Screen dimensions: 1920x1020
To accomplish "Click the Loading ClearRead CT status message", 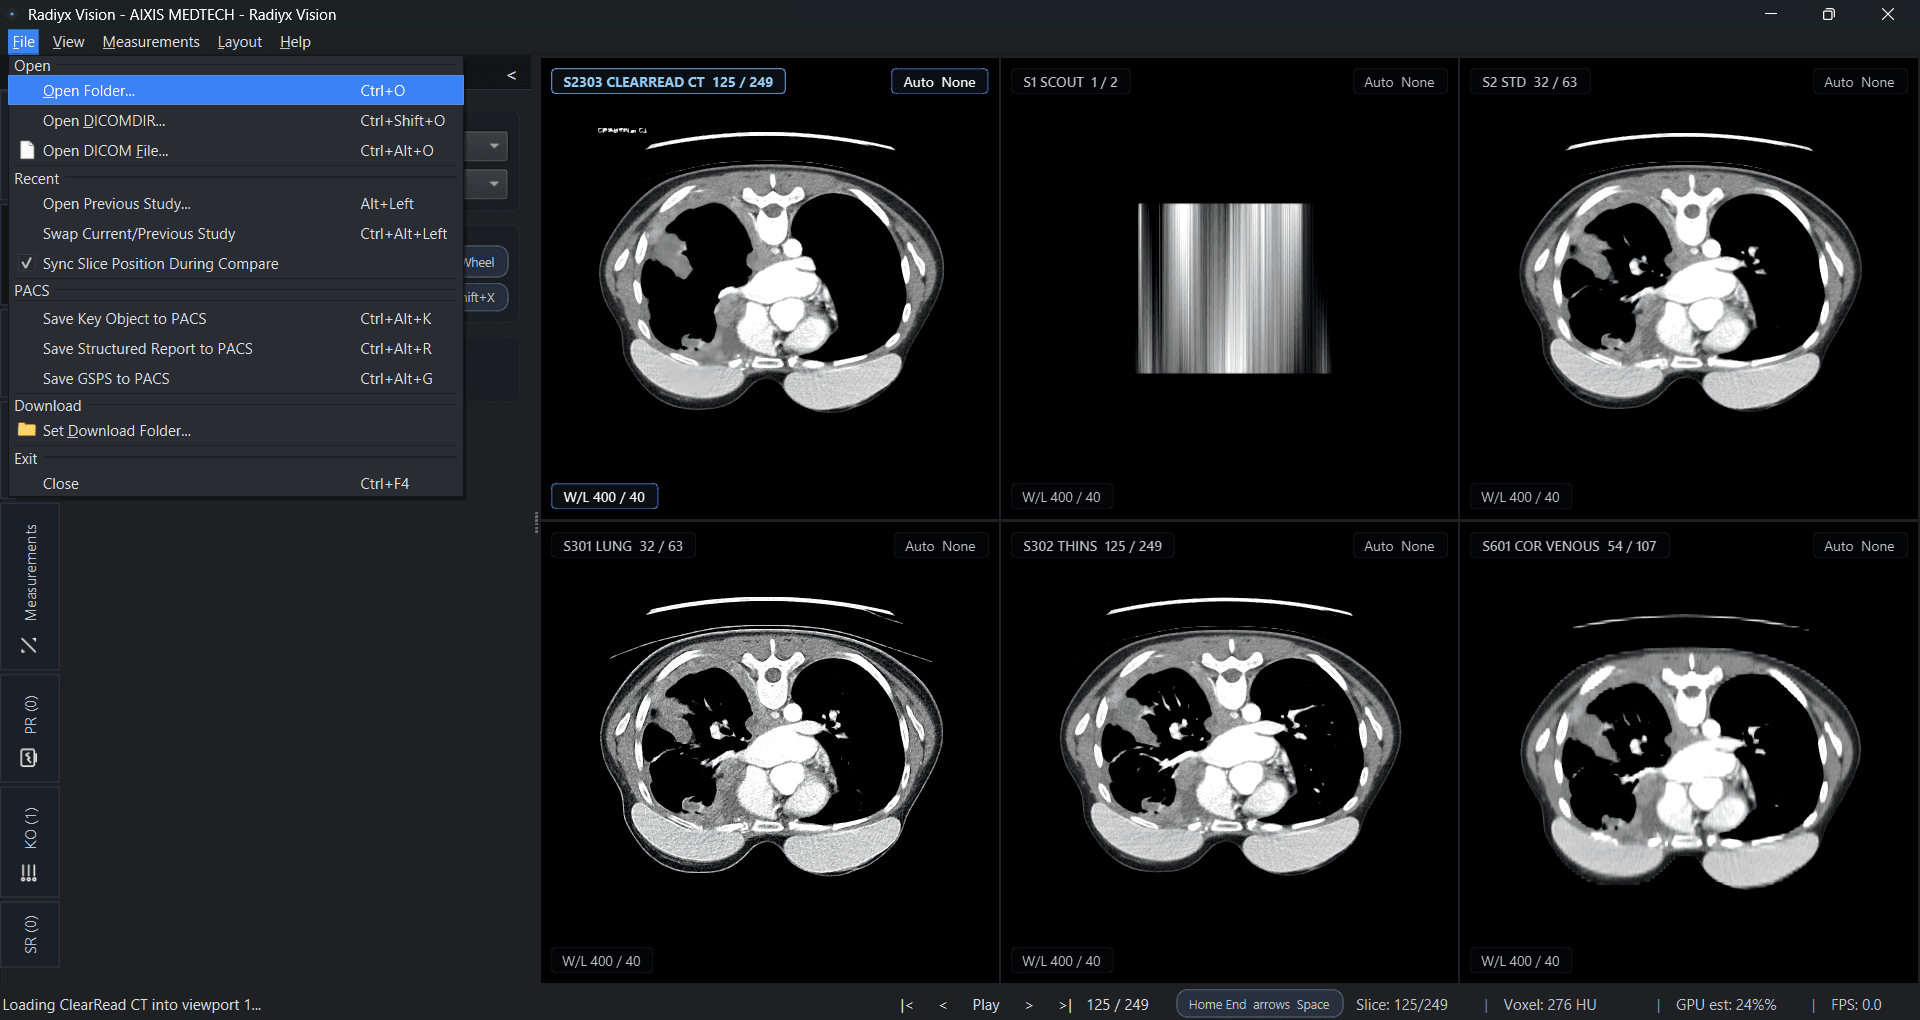I will pyautogui.click(x=132, y=1005).
